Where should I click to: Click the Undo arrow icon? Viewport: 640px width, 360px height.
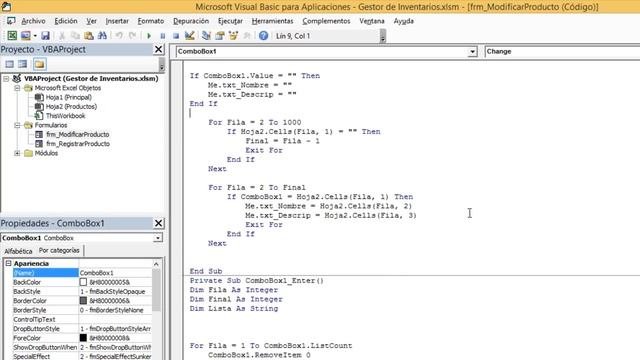point(119,36)
